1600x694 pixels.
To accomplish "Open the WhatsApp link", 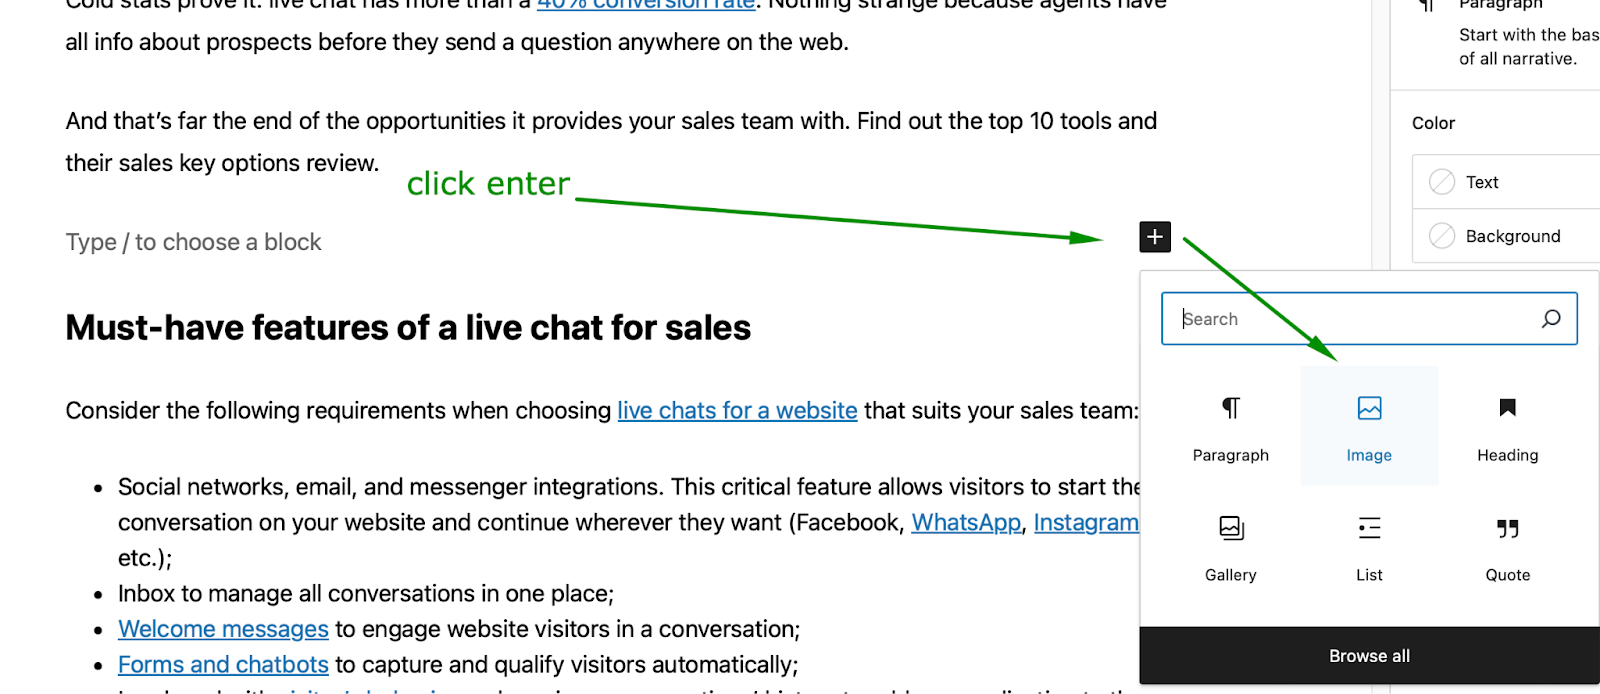I will (964, 521).
